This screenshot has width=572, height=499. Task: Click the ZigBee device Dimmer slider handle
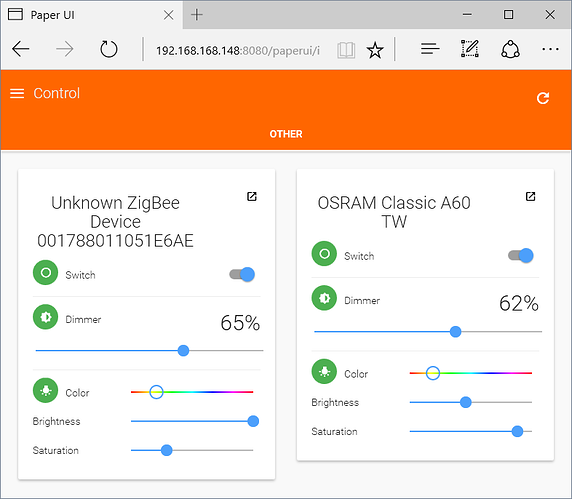point(183,351)
